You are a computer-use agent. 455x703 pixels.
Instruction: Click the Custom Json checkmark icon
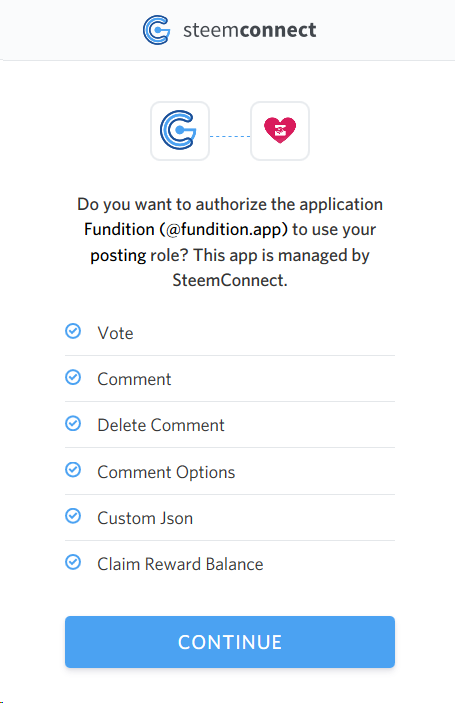click(73, 516)
